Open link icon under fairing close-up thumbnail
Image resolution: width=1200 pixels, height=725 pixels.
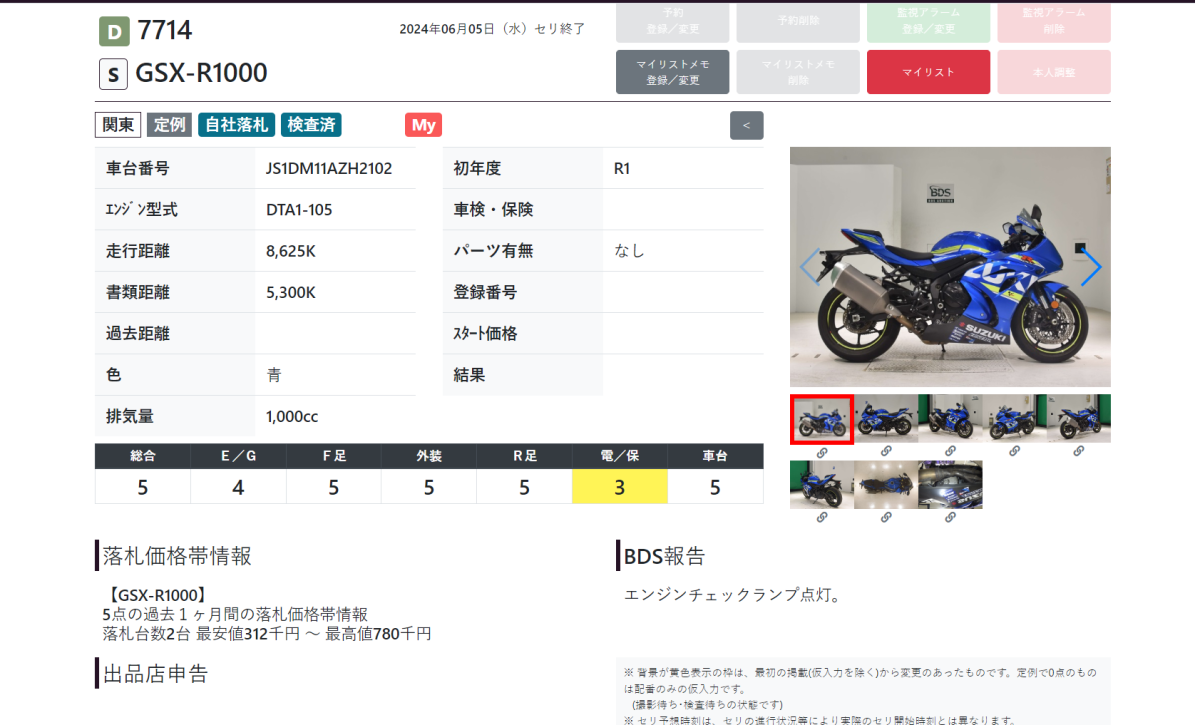click(x=950, y=517)
